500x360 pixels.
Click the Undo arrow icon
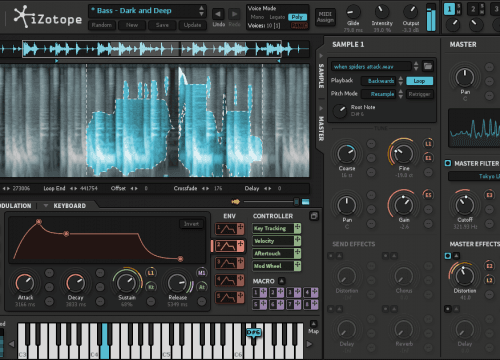[x=218, y=14]
